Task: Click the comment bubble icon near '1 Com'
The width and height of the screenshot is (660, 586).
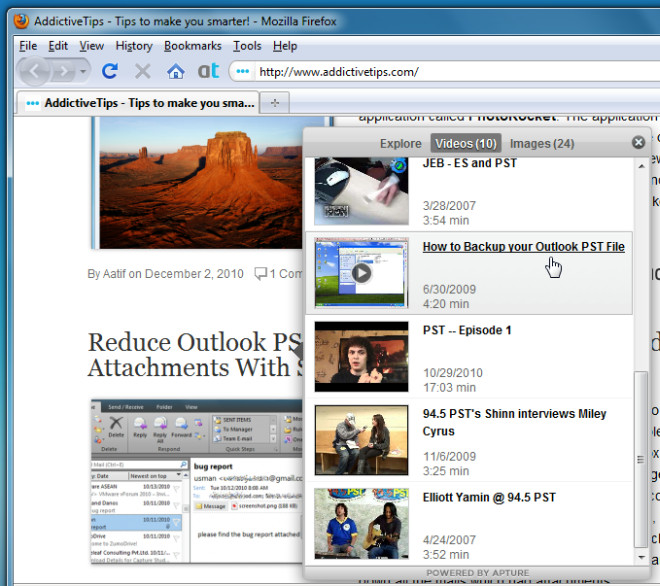Action: [261, 274]
